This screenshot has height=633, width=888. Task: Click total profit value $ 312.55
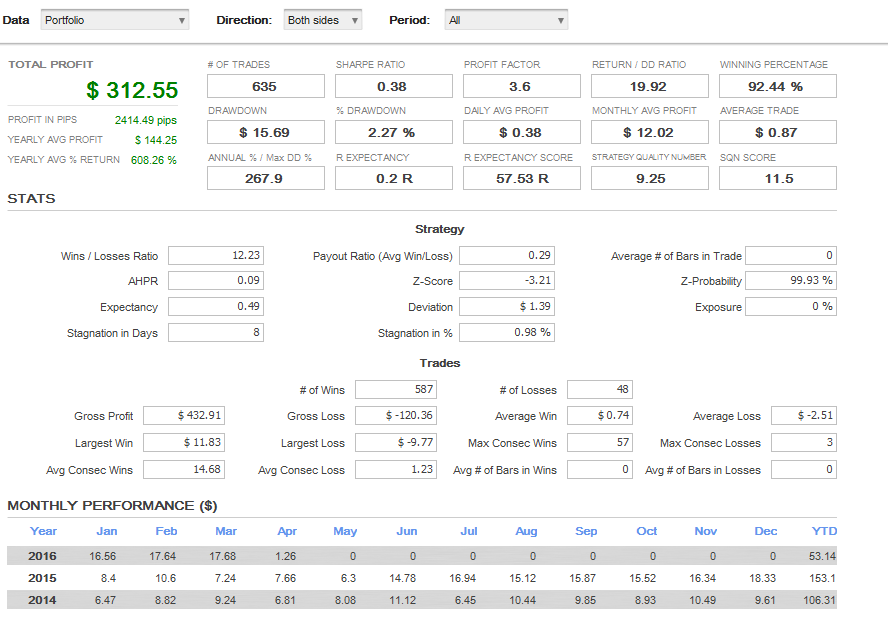[x=132, y=90]
